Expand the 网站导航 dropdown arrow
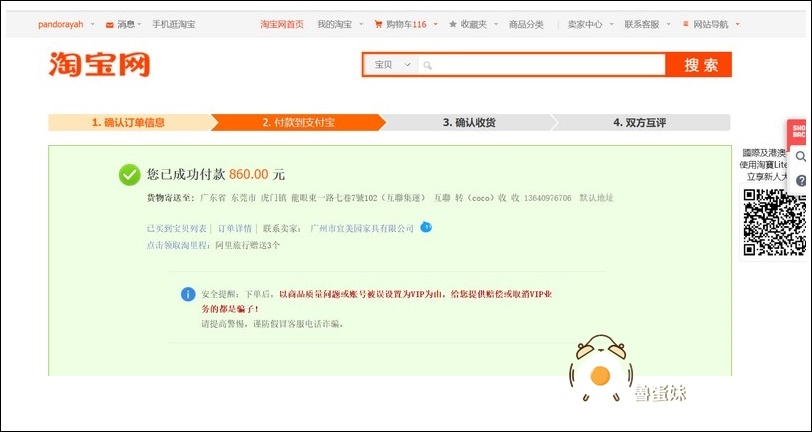The height and width of the screenshot is (432, 812). pyautogui.click(x=737, y=24)
